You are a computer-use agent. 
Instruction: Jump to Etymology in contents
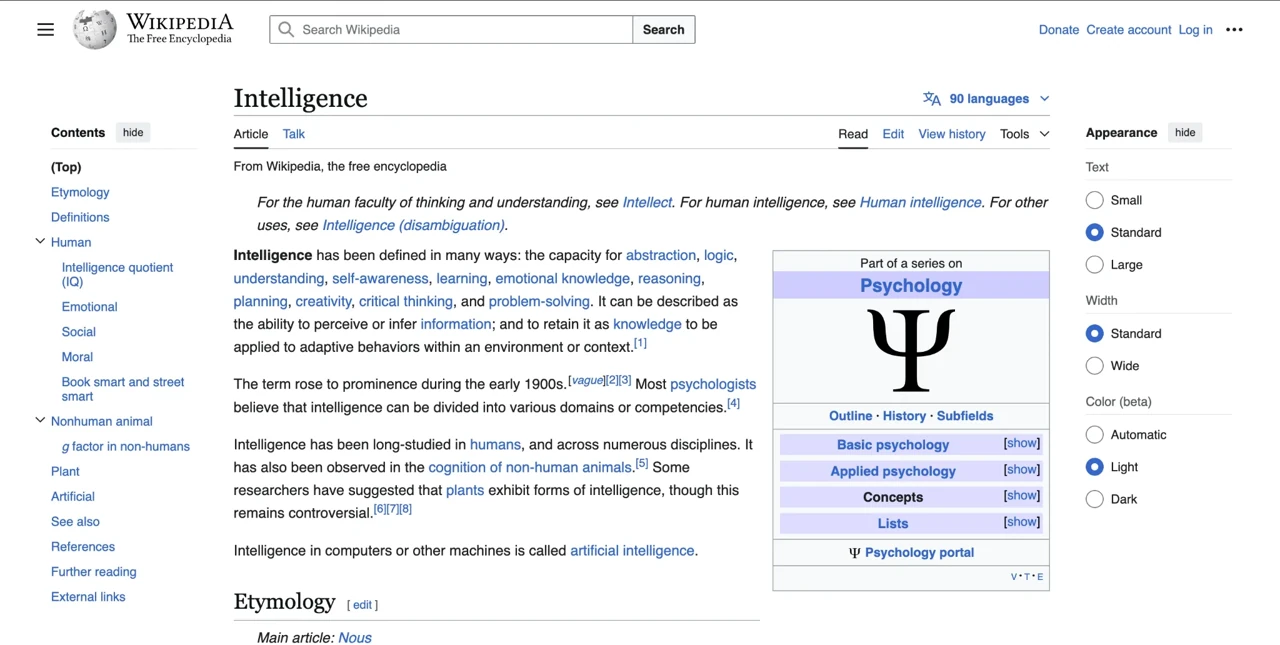point(80,192)
